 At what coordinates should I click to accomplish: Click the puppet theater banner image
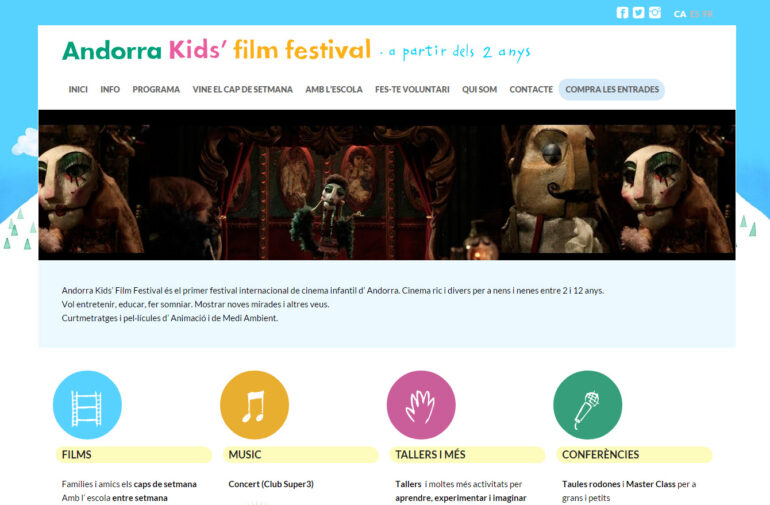(x=387, y=185)
